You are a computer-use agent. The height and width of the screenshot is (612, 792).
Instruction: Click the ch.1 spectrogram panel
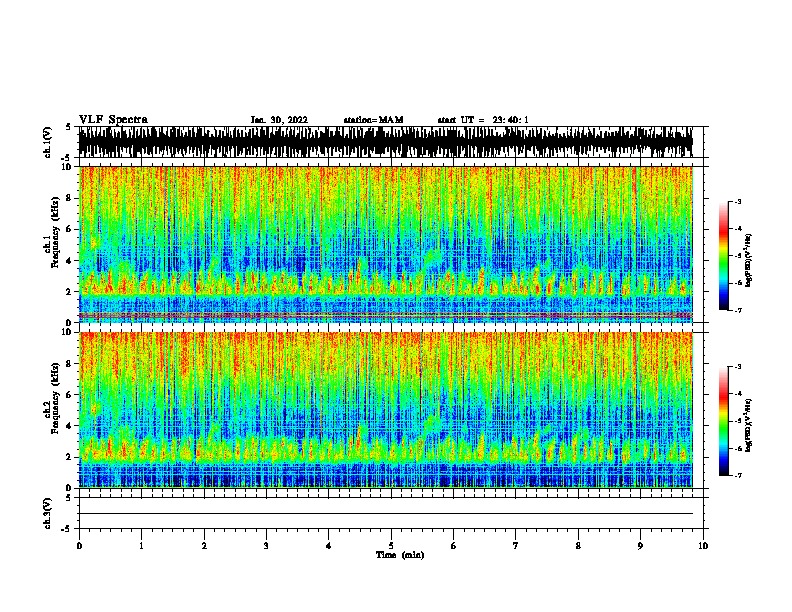(x=385, y=244)
